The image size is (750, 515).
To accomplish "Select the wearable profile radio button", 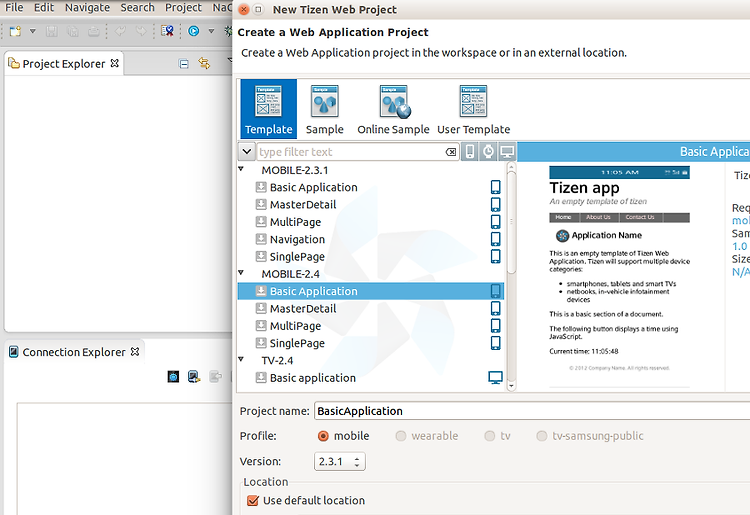I will pyautogui.click(x=401, y=436).
